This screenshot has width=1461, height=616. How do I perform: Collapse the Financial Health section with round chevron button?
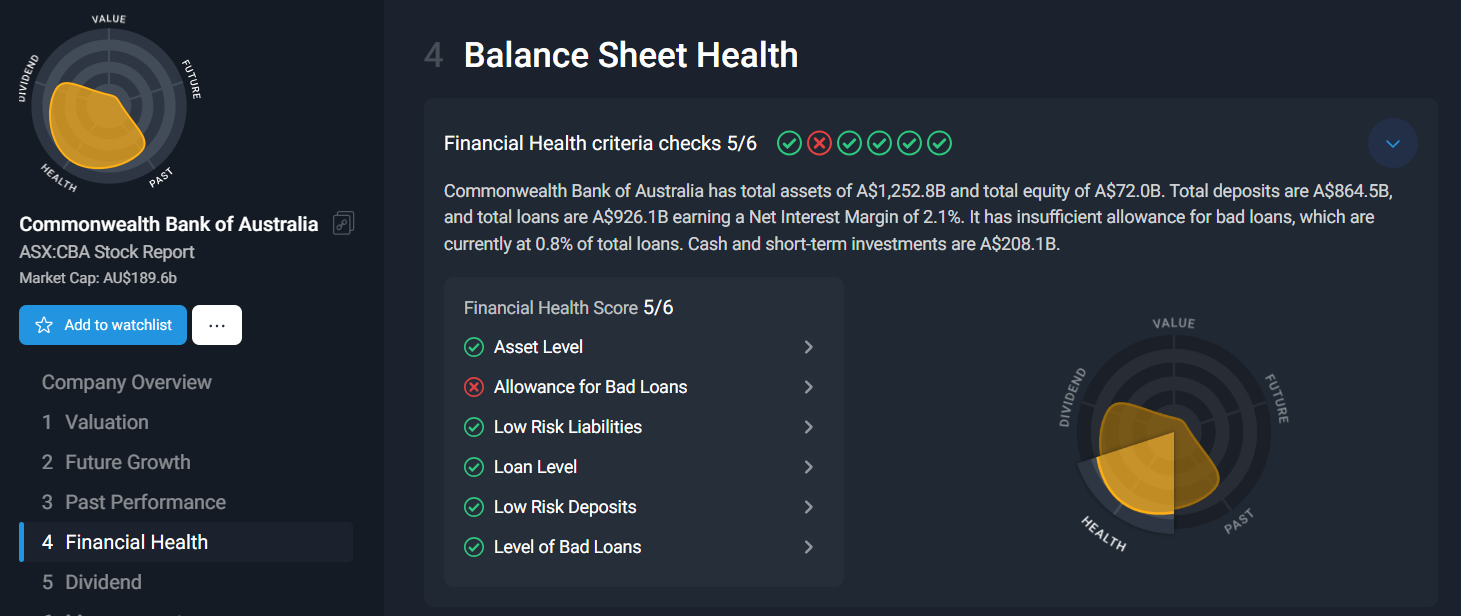coord(1393,143)
